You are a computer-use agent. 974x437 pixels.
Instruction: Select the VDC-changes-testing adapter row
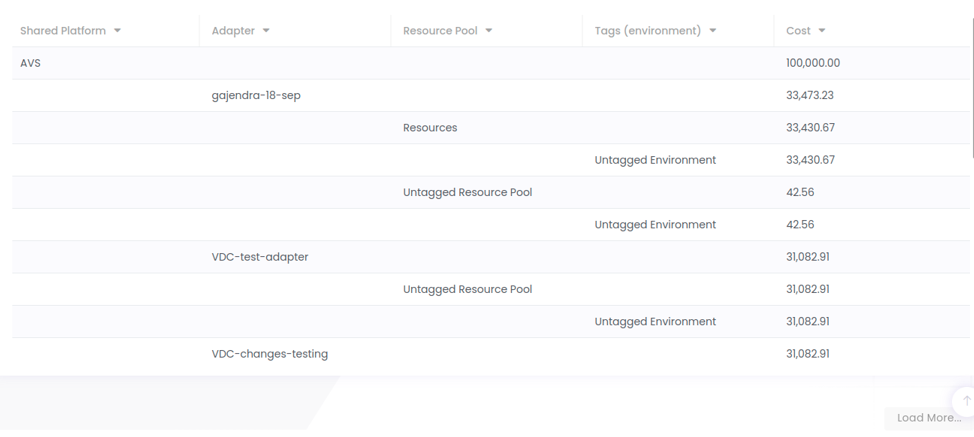(270, 354)
